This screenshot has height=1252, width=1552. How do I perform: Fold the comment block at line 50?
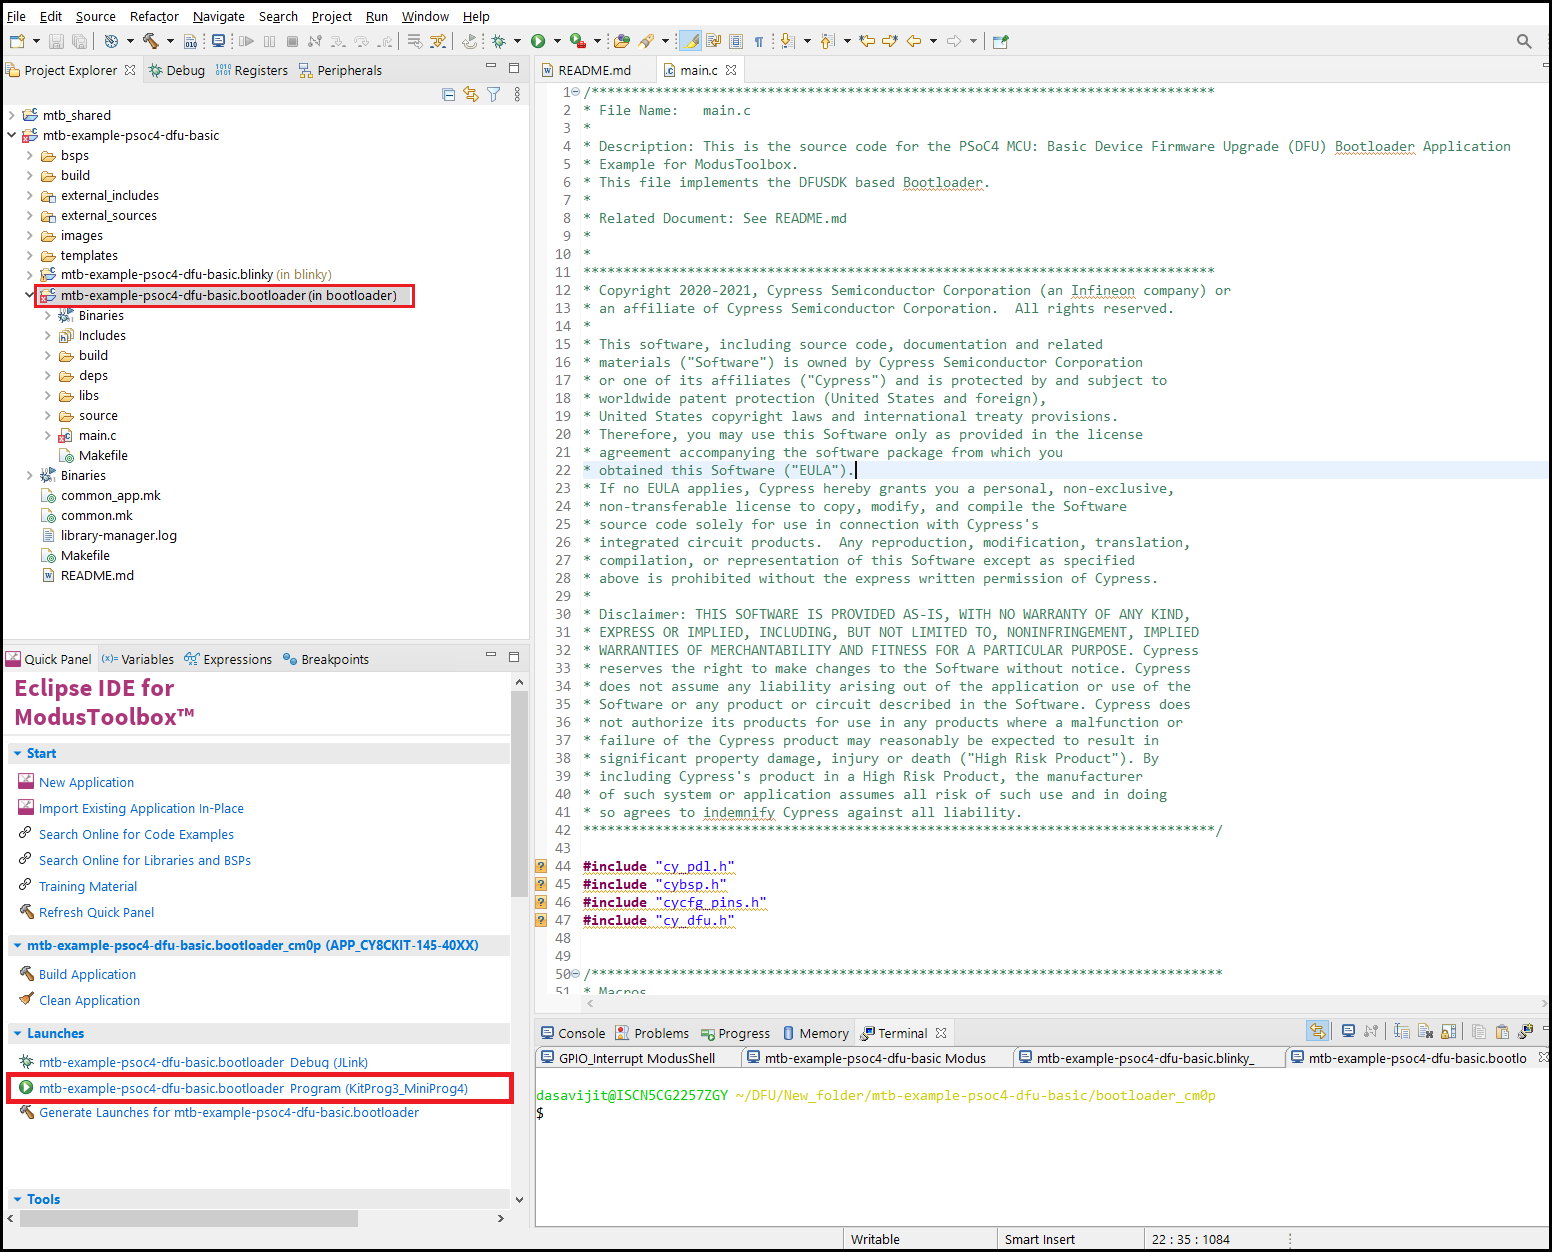pos(576,974)
